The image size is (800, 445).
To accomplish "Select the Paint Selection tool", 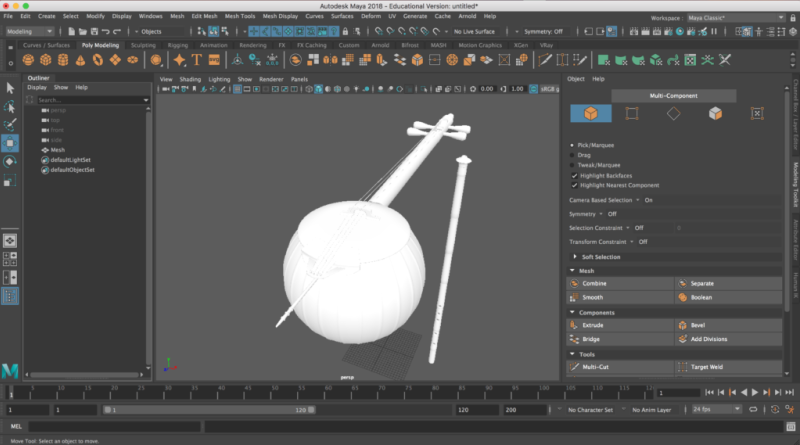I will 10,124.
